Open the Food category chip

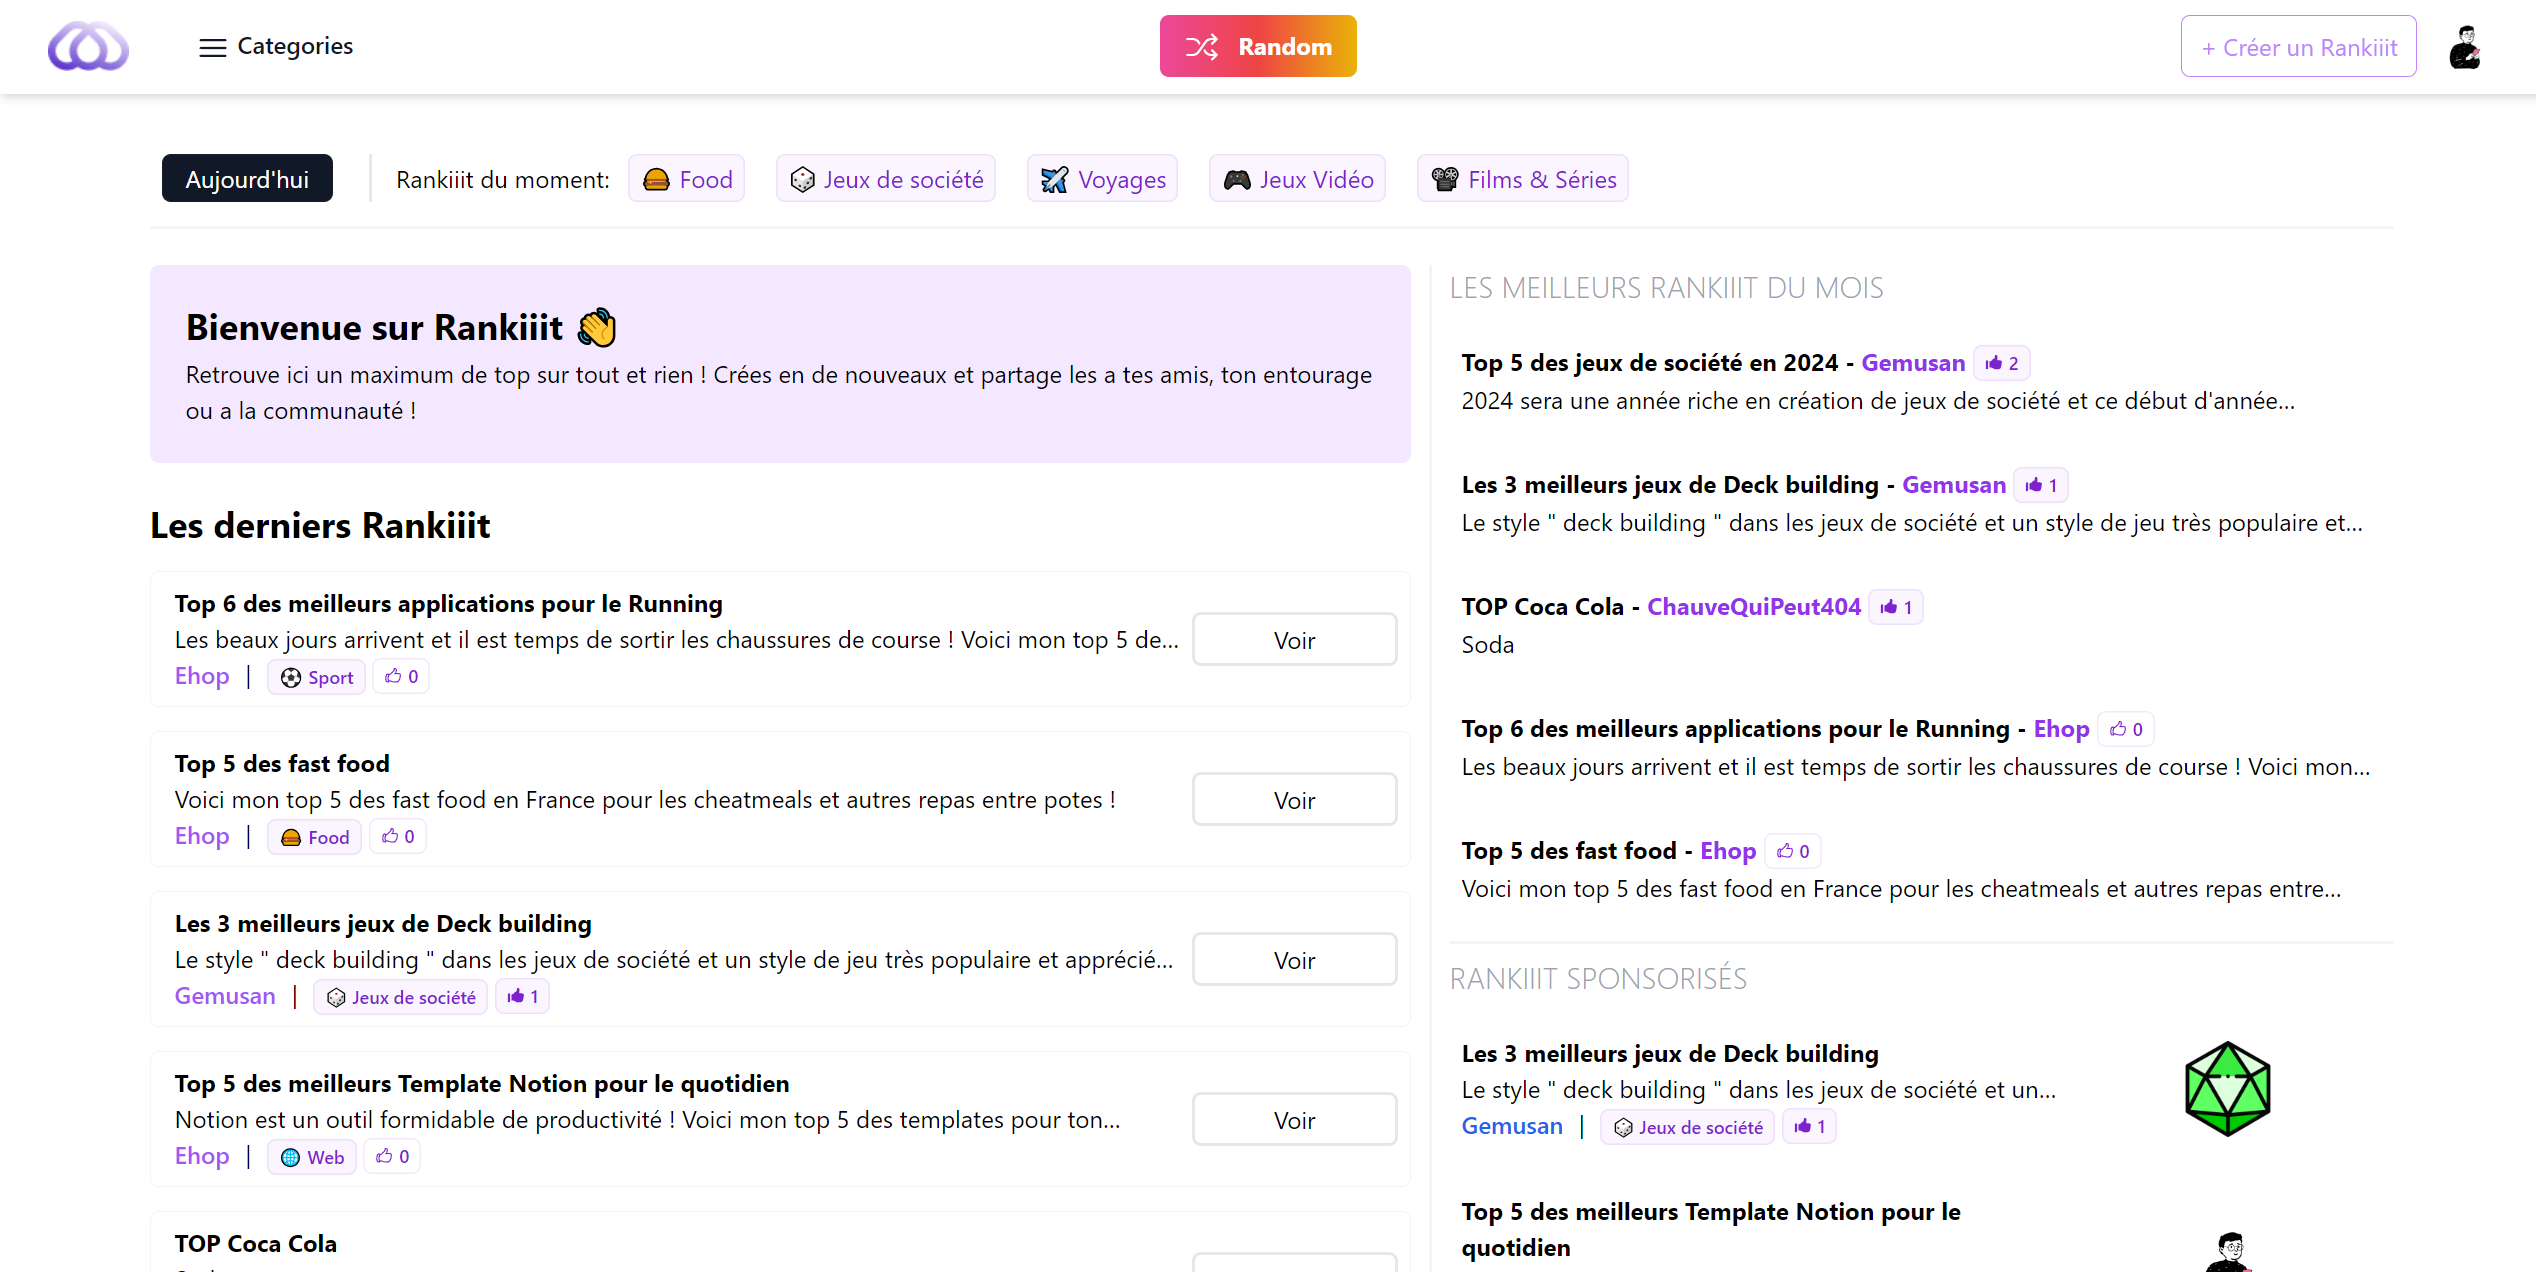point(687,179)
